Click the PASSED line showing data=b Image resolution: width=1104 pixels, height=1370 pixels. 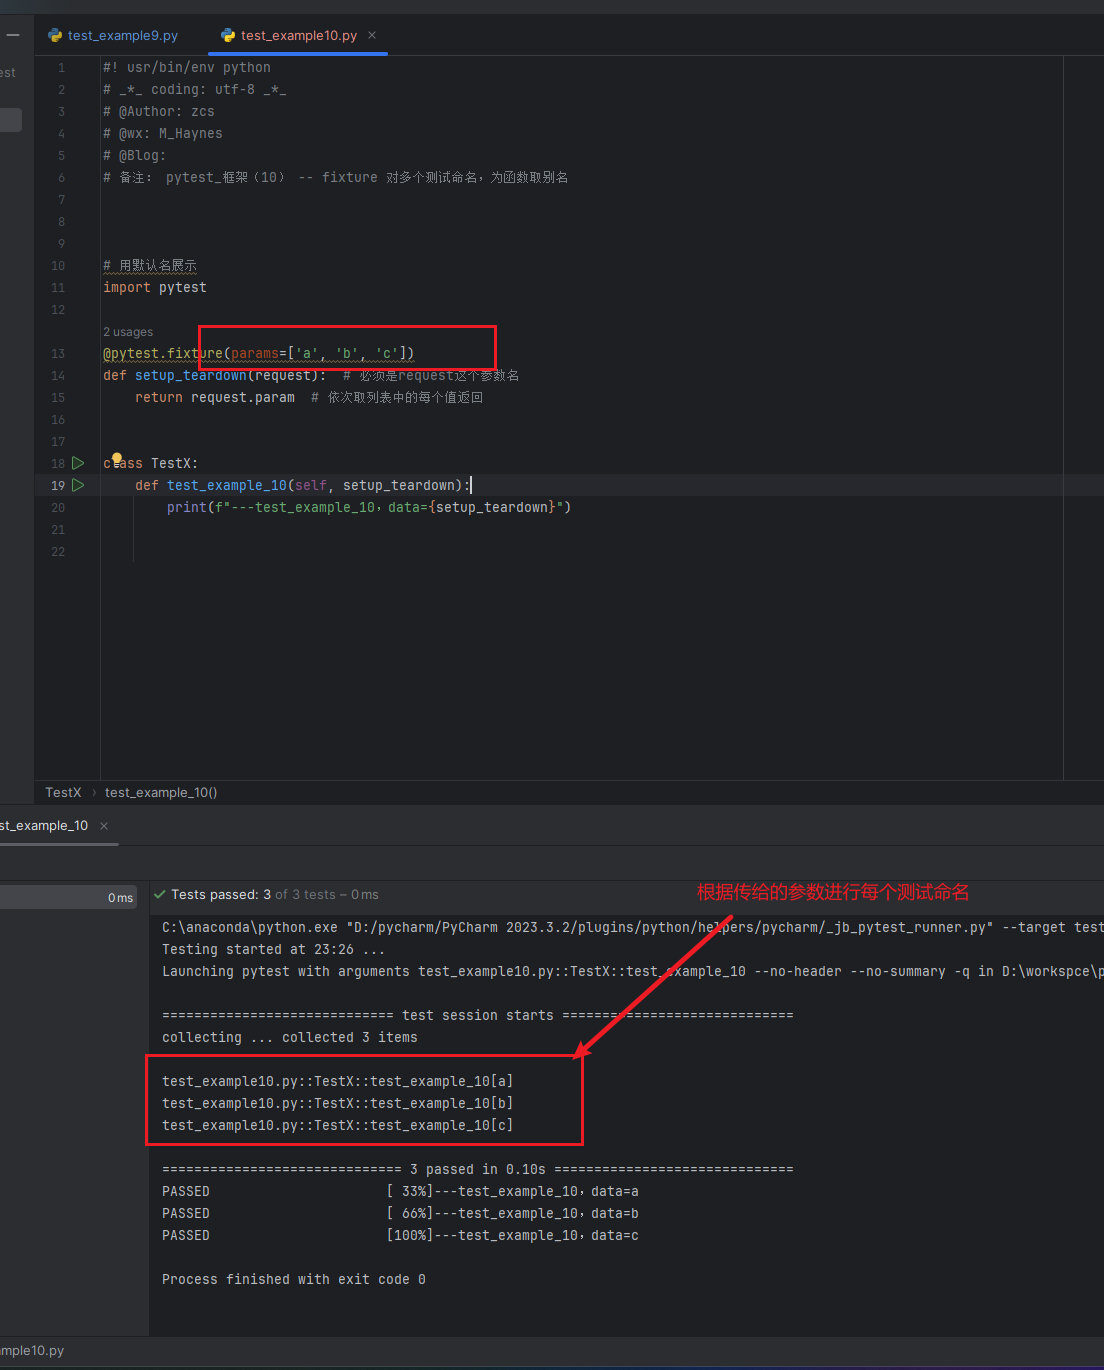pyautogui.click(x=400, y=1213)
